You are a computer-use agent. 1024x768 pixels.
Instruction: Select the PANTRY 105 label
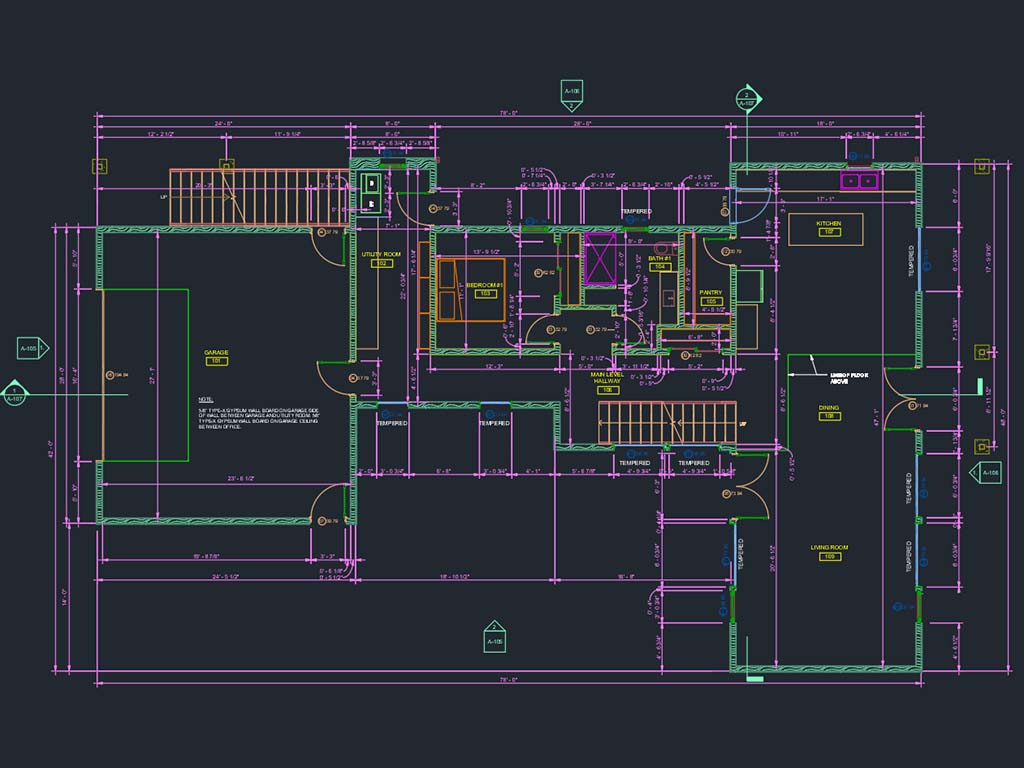coord(709,293)
